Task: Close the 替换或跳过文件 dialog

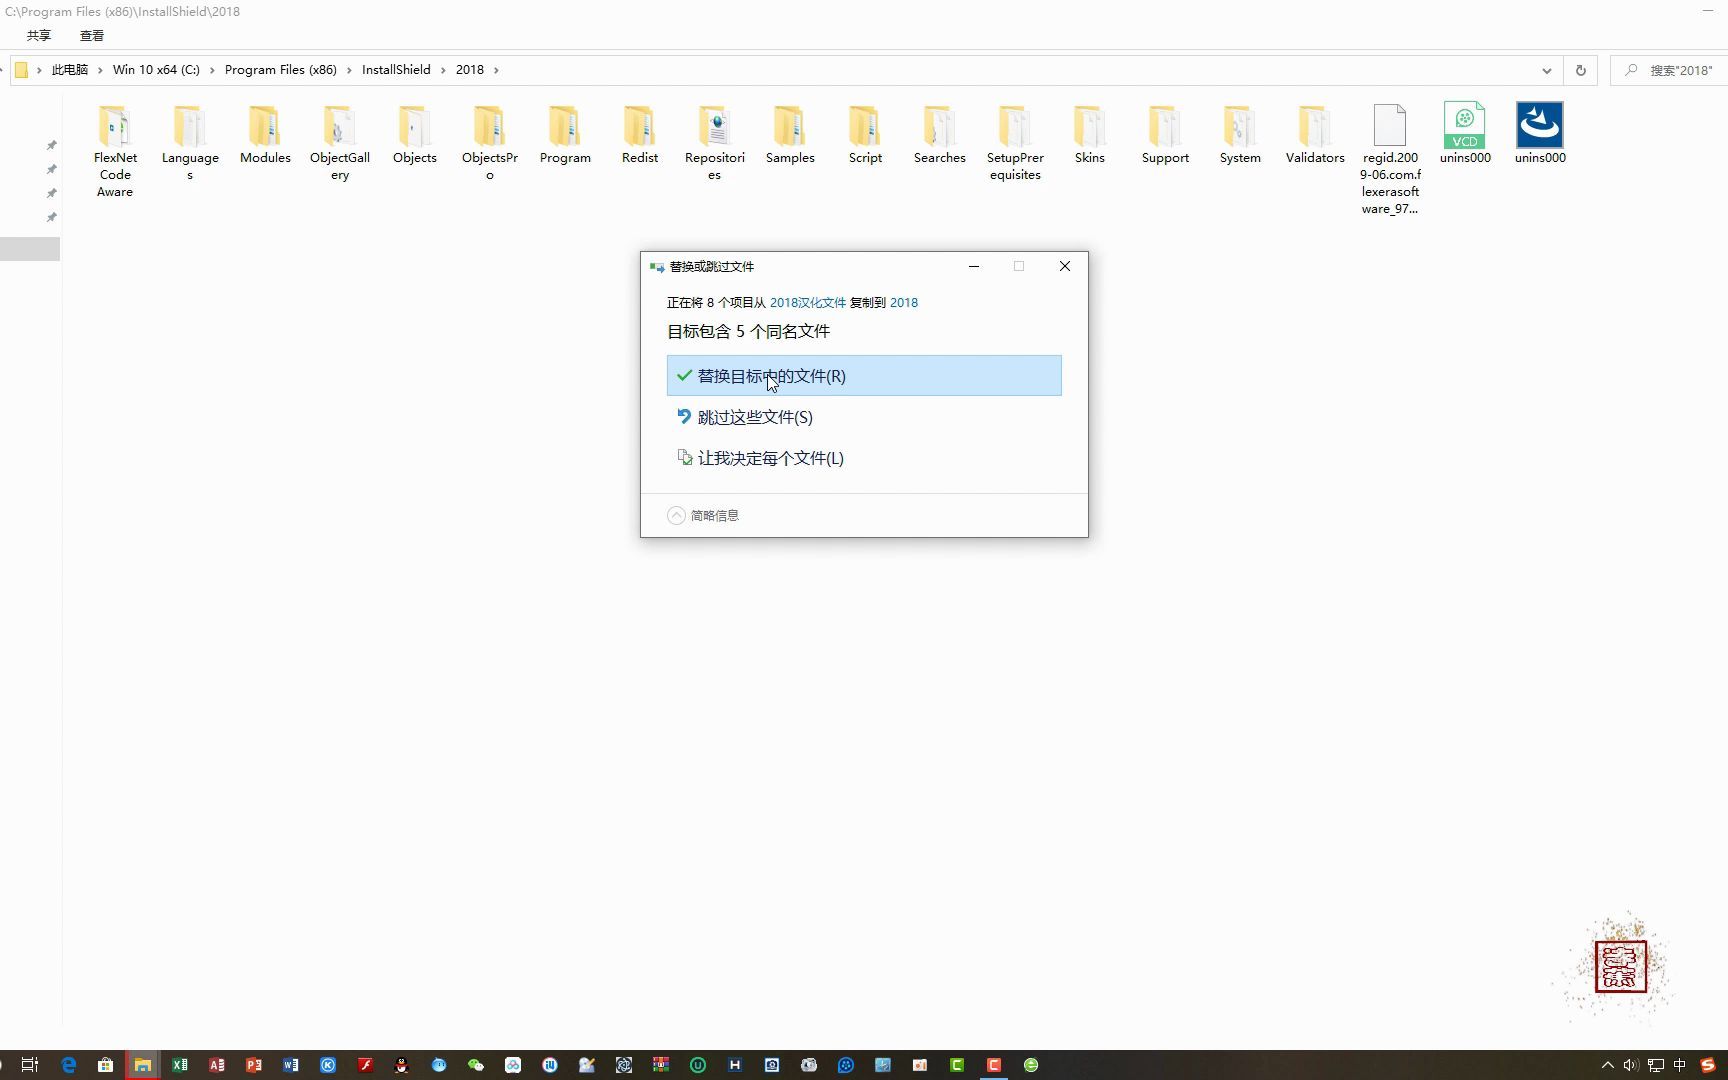Action: 1065,266
